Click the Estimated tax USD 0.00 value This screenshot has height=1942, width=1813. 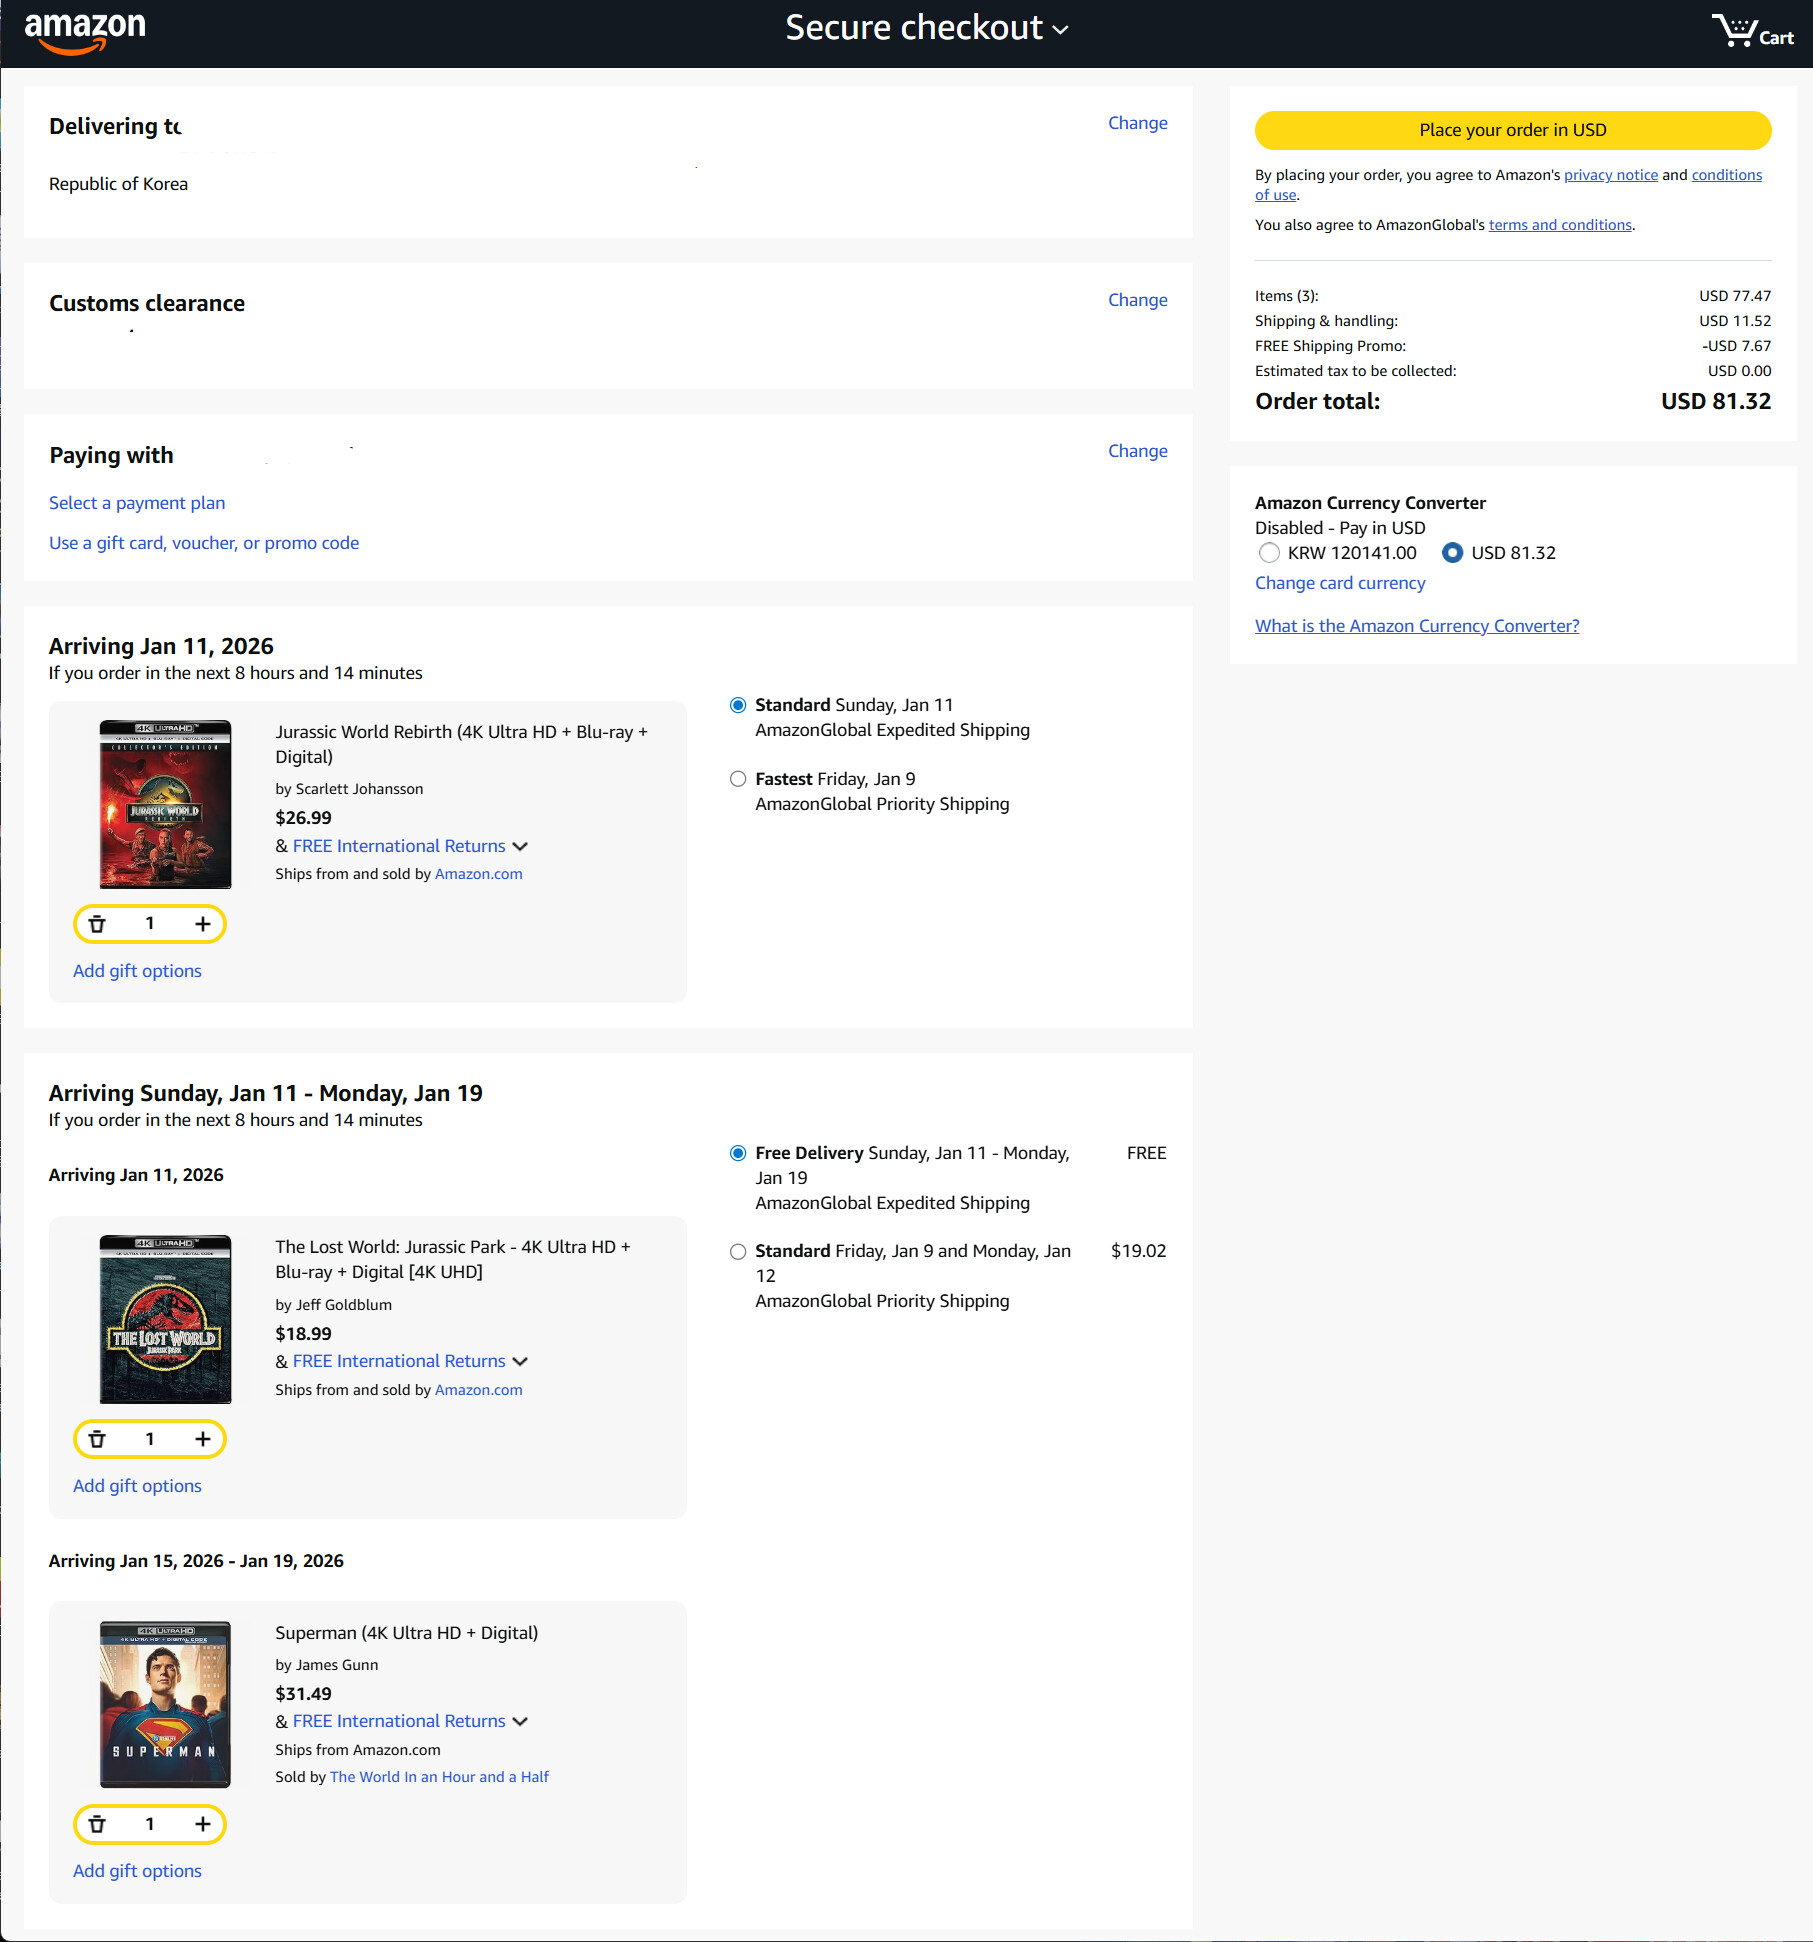pyautogui.click(x=1739, y=371)
